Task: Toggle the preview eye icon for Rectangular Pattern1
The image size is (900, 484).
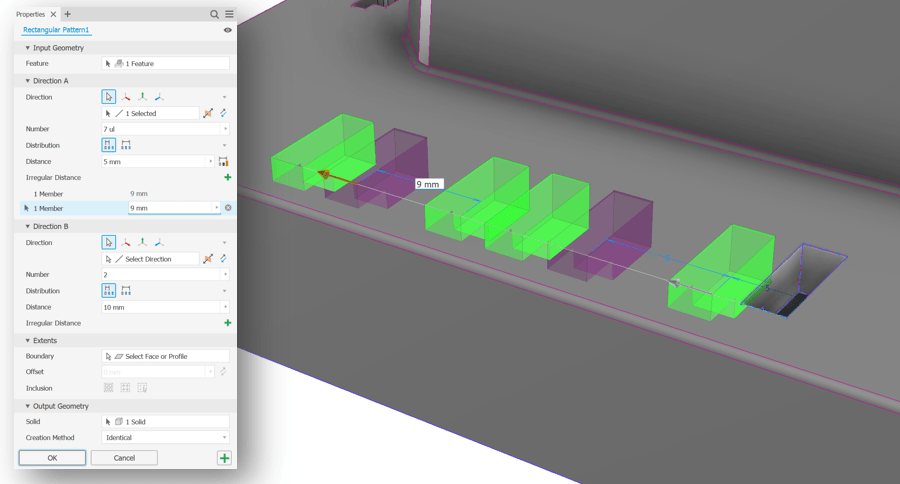Action: [x=227, y=30]
